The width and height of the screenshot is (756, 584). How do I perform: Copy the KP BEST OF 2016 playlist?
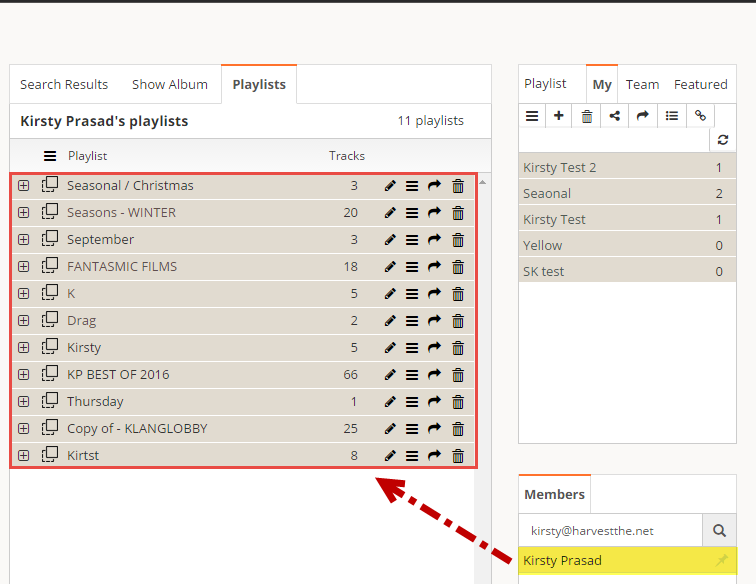pyautogui.click(x=50, y=374)
